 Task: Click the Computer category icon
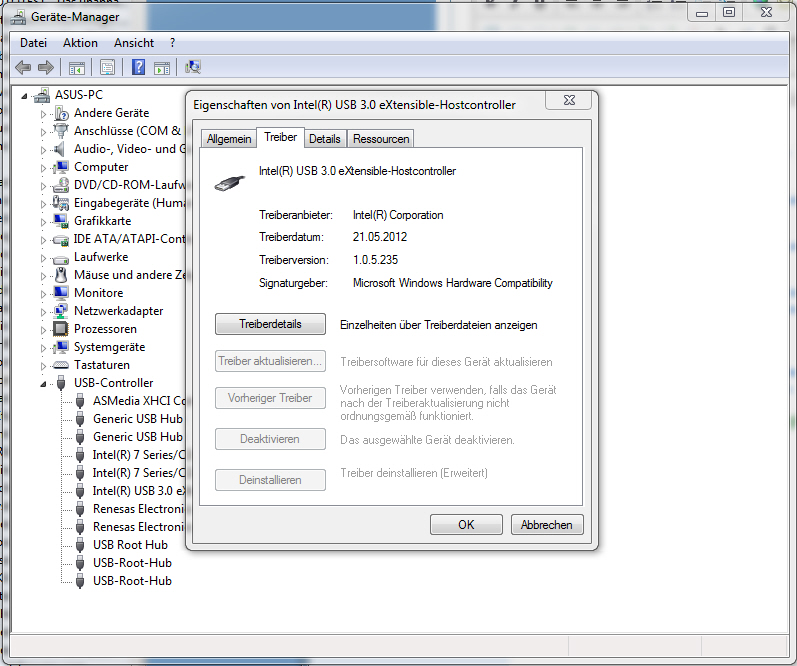61,167
